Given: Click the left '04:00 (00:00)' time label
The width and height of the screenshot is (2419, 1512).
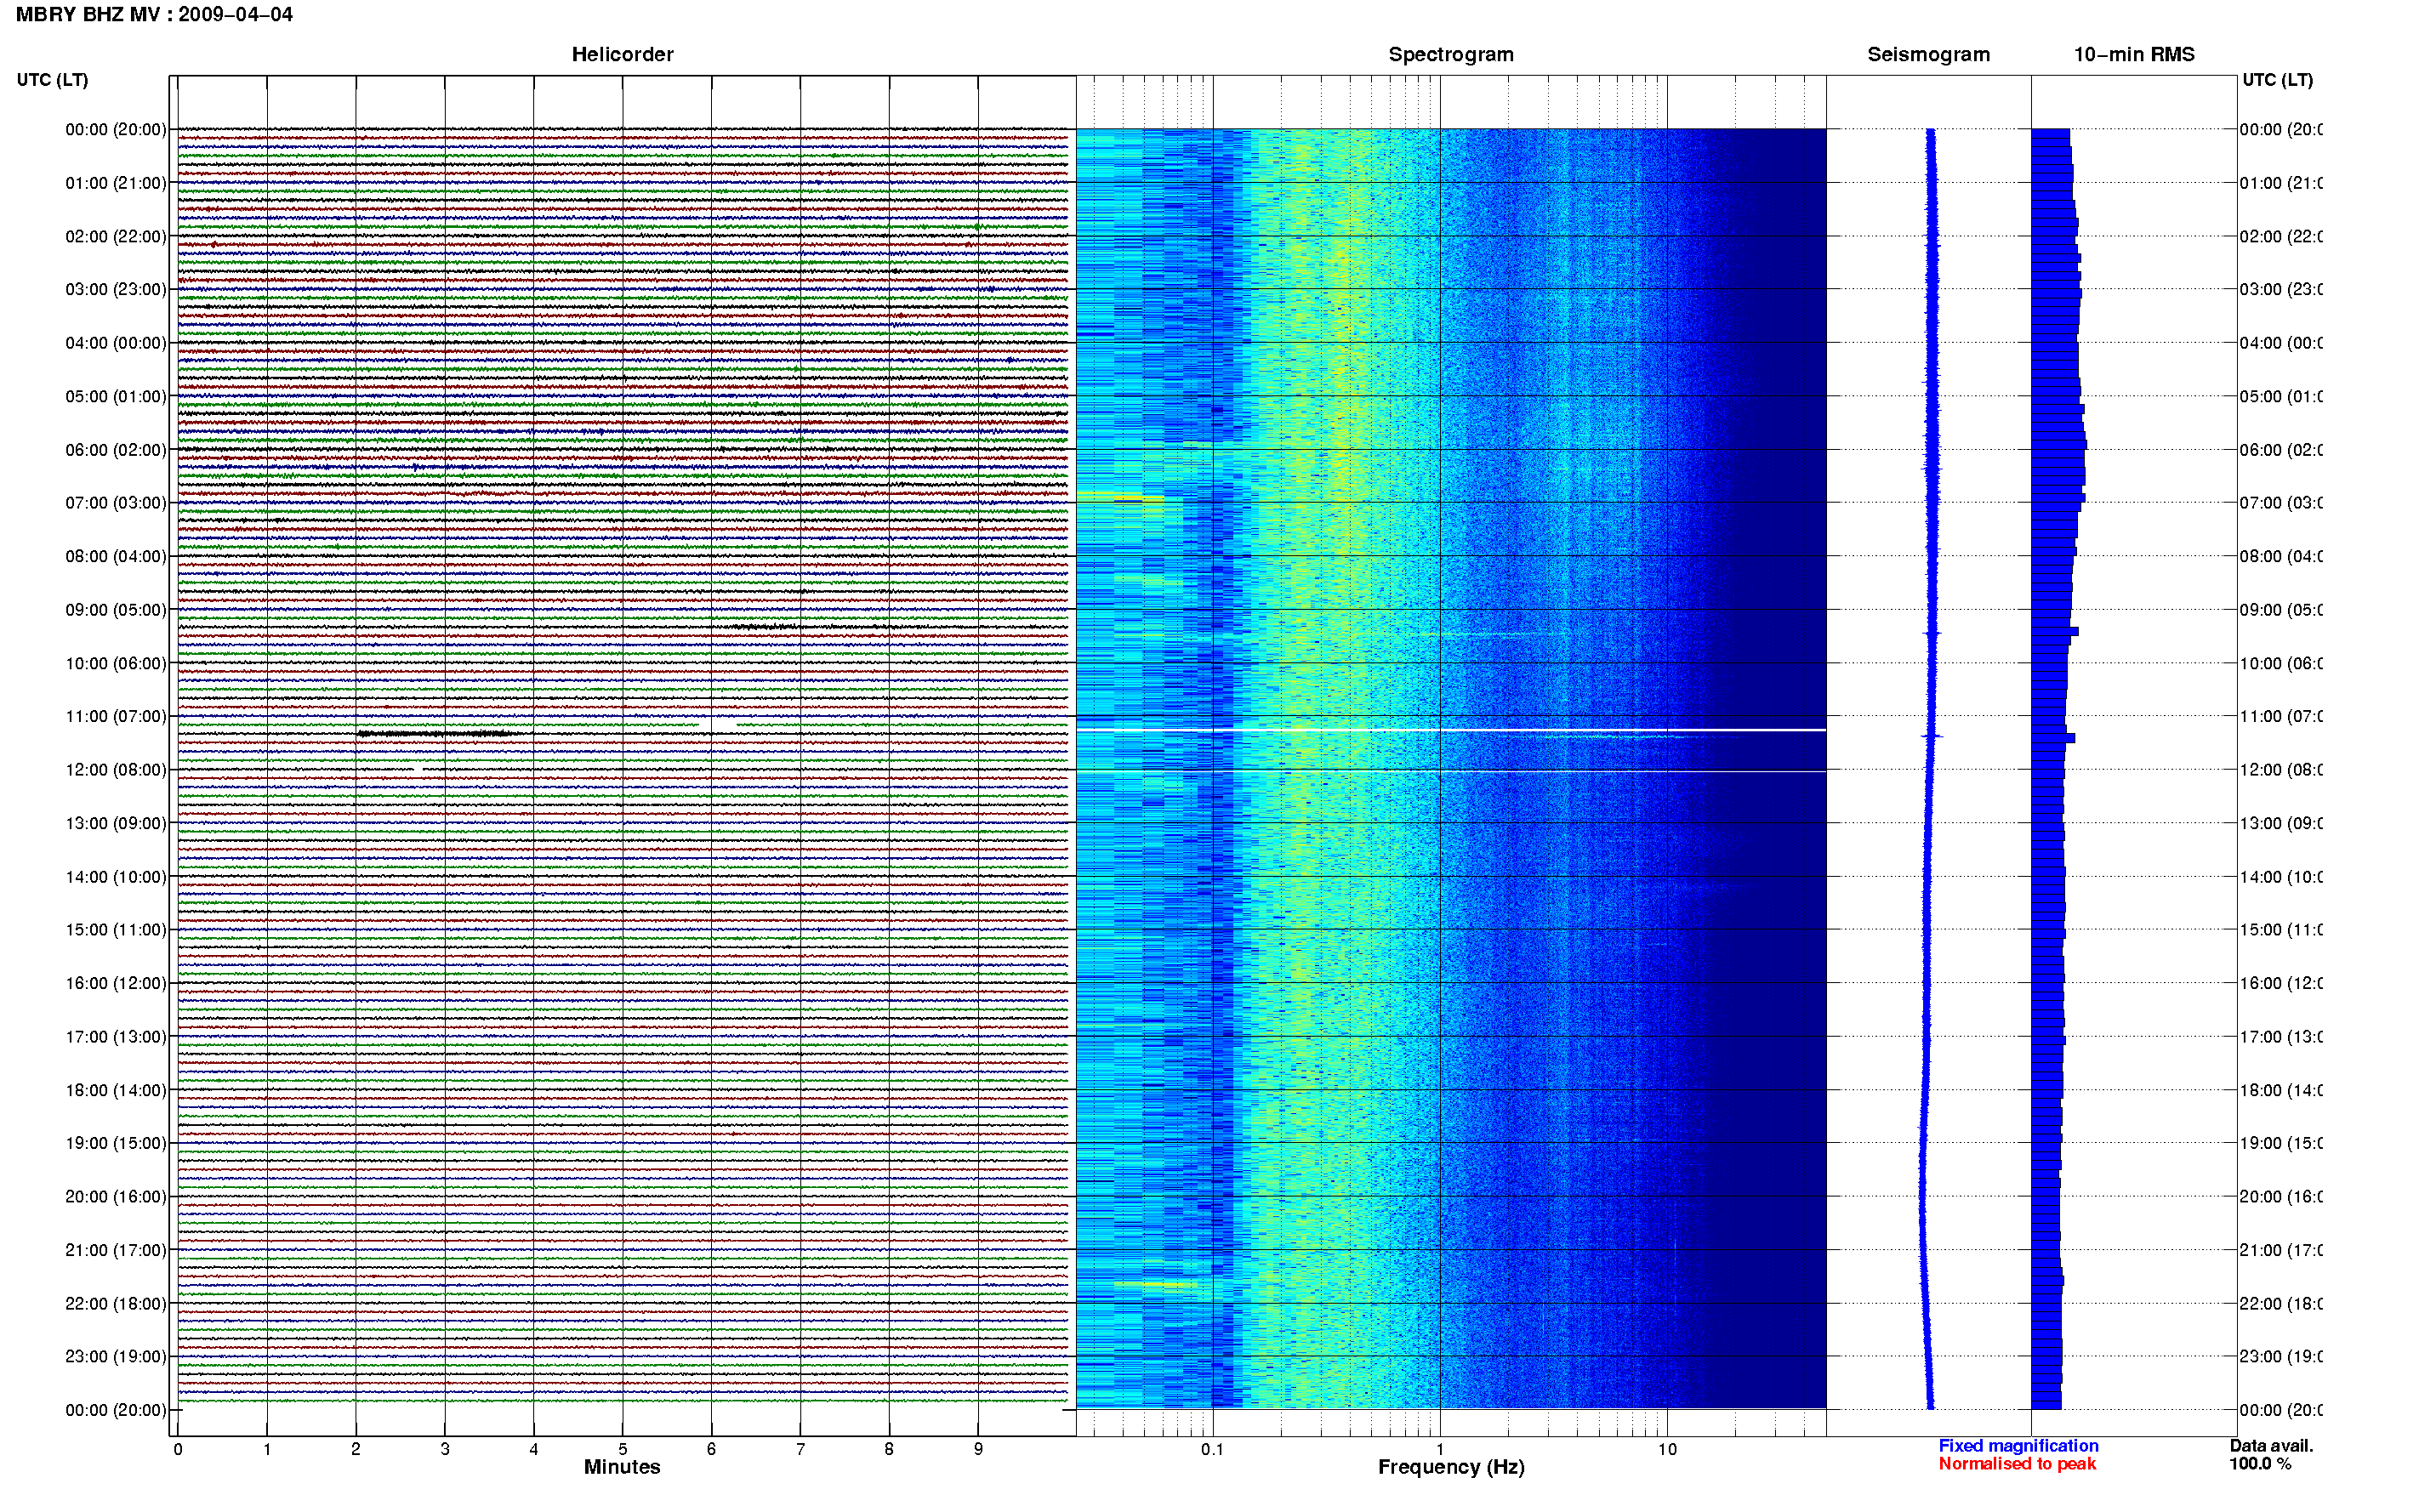Looking at the screenshot, I should pyautogui.click(x=116, y=343).
